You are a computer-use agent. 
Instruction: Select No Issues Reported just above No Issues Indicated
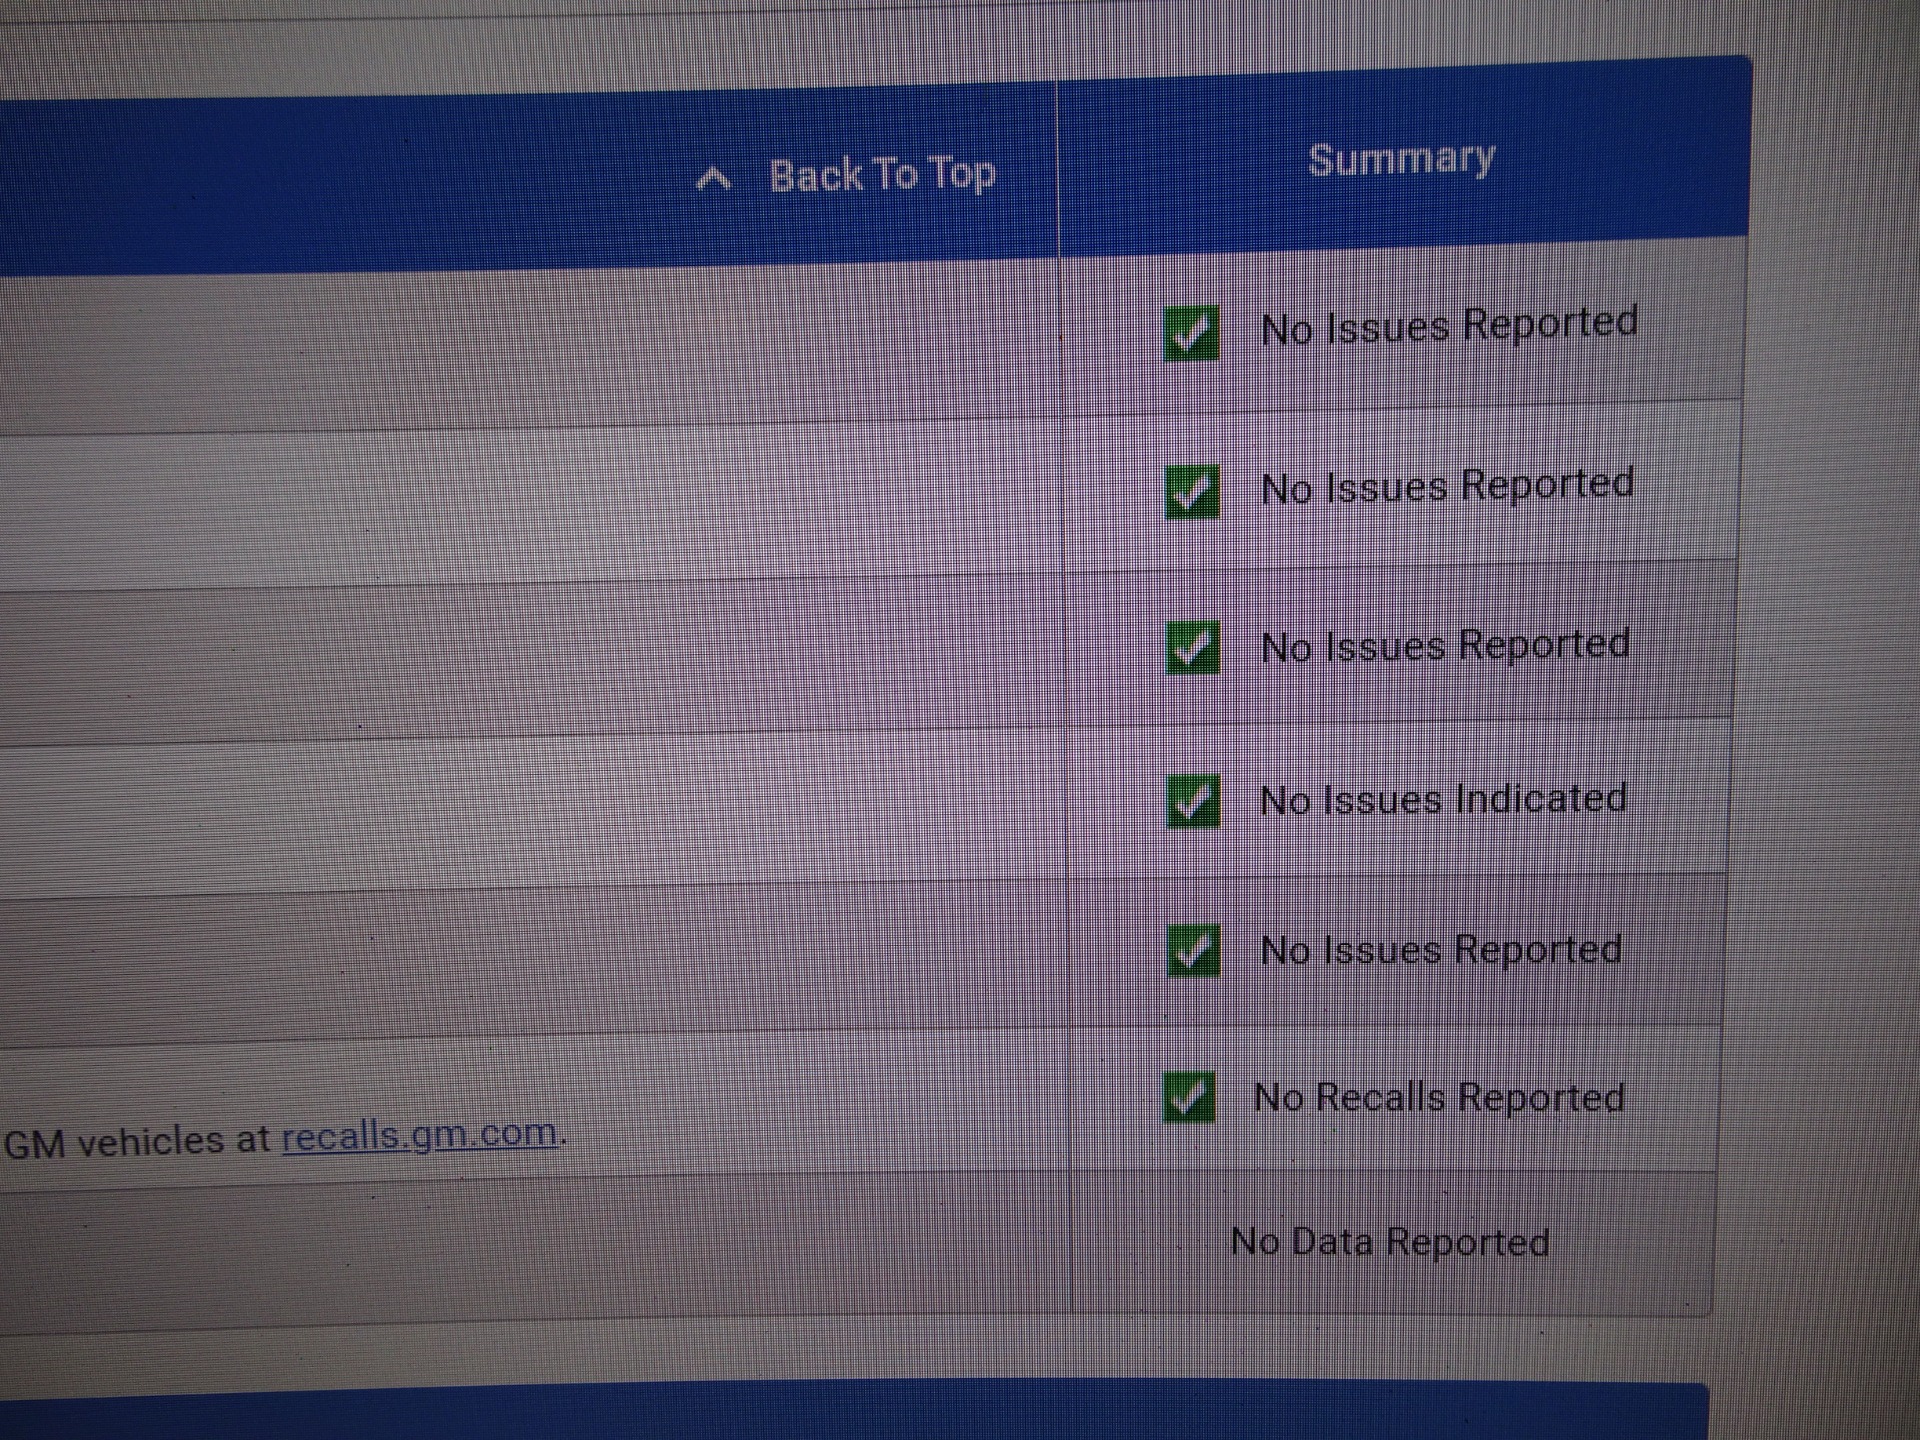tap(1445, 645)
